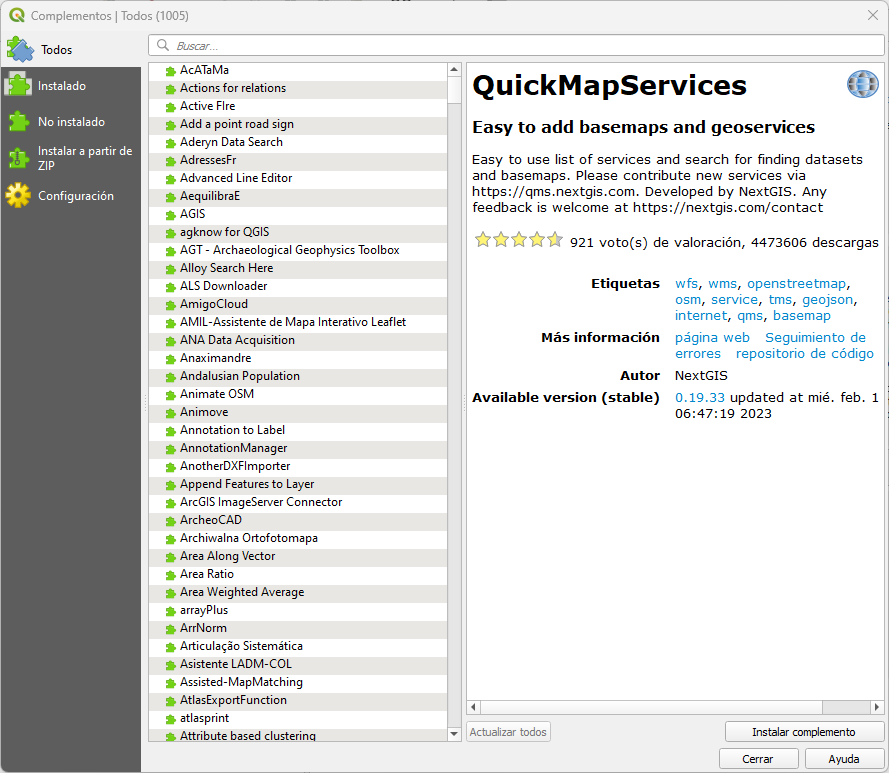Viewport: 889px width, 773px height.
Task: Open the repositorio de código link
Action: click(805, 353)
